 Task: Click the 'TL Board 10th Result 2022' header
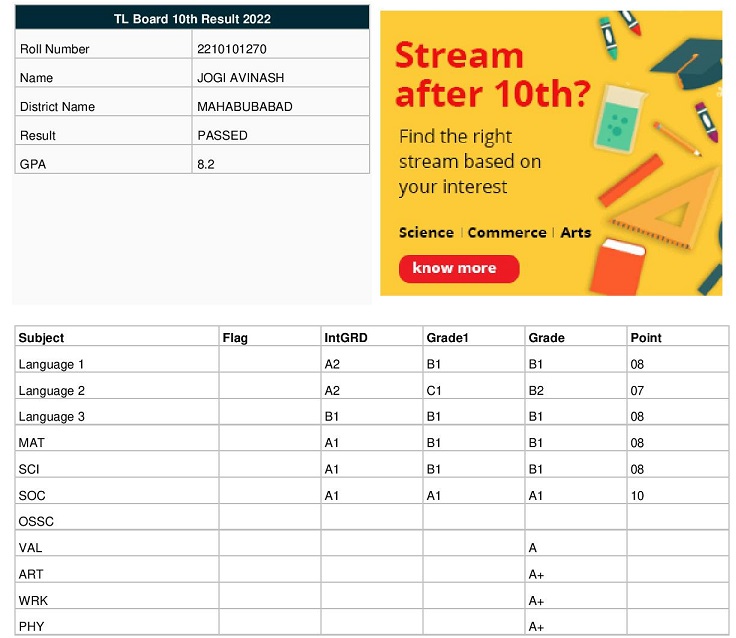click(192, 19)
